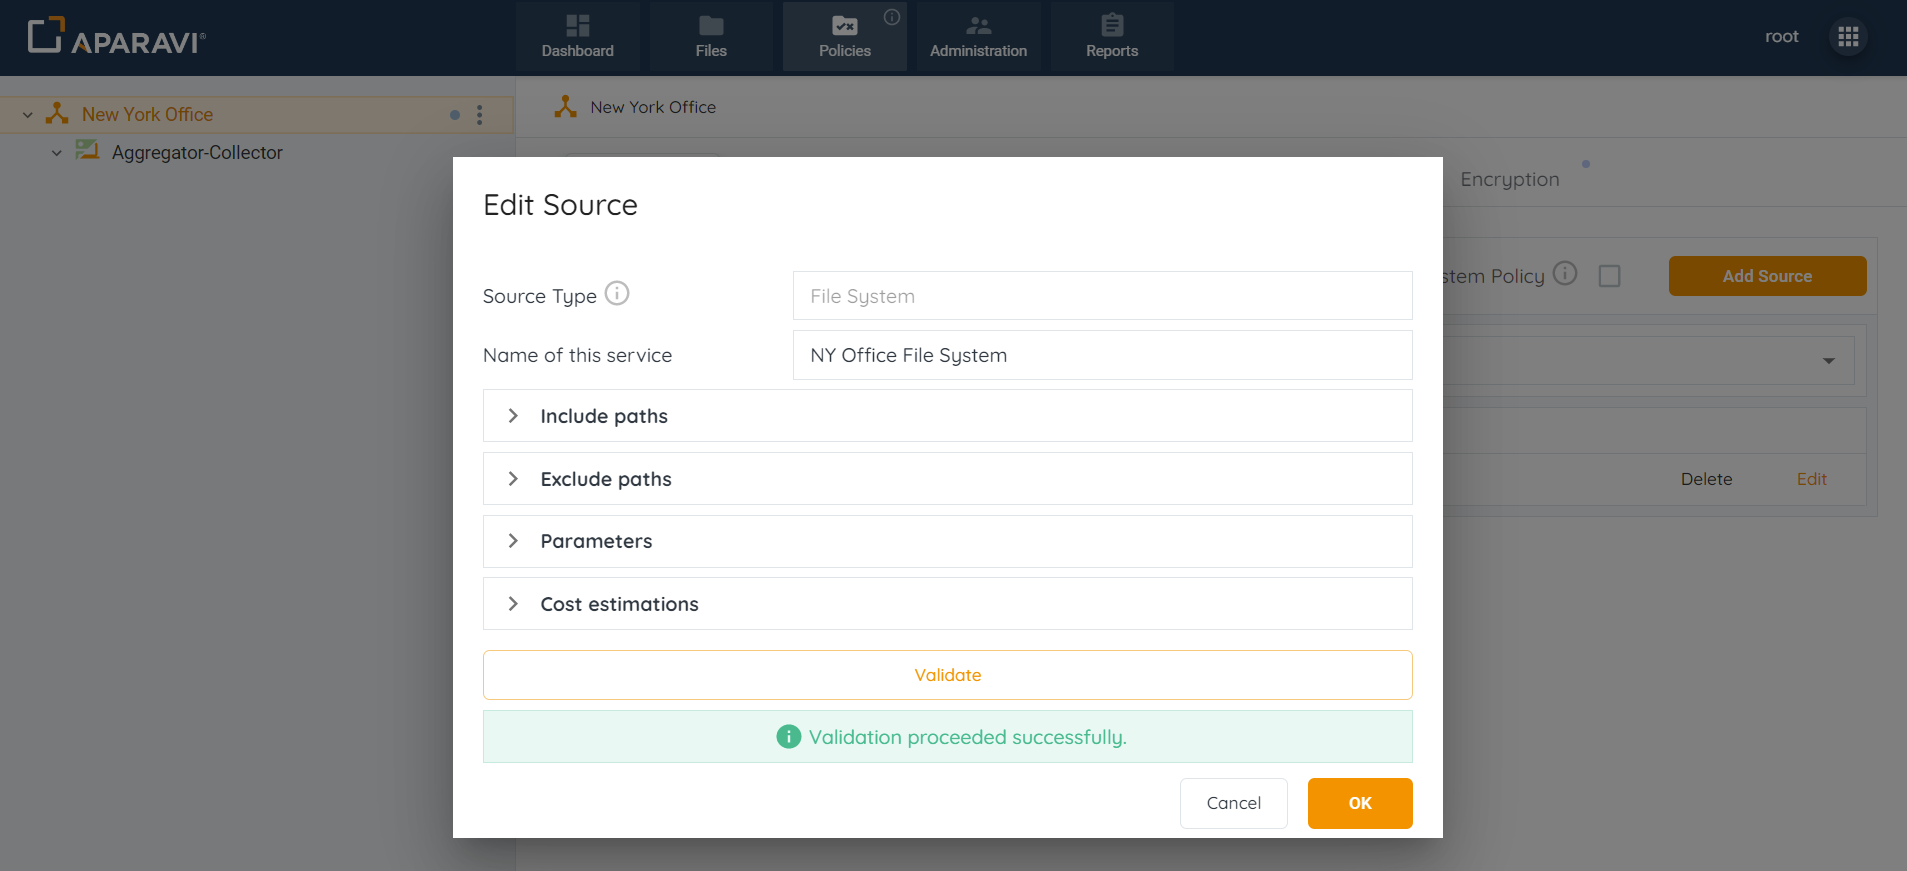Switch to the Administration tab
The image size is (1907, 871).
[x=978, y=37]
